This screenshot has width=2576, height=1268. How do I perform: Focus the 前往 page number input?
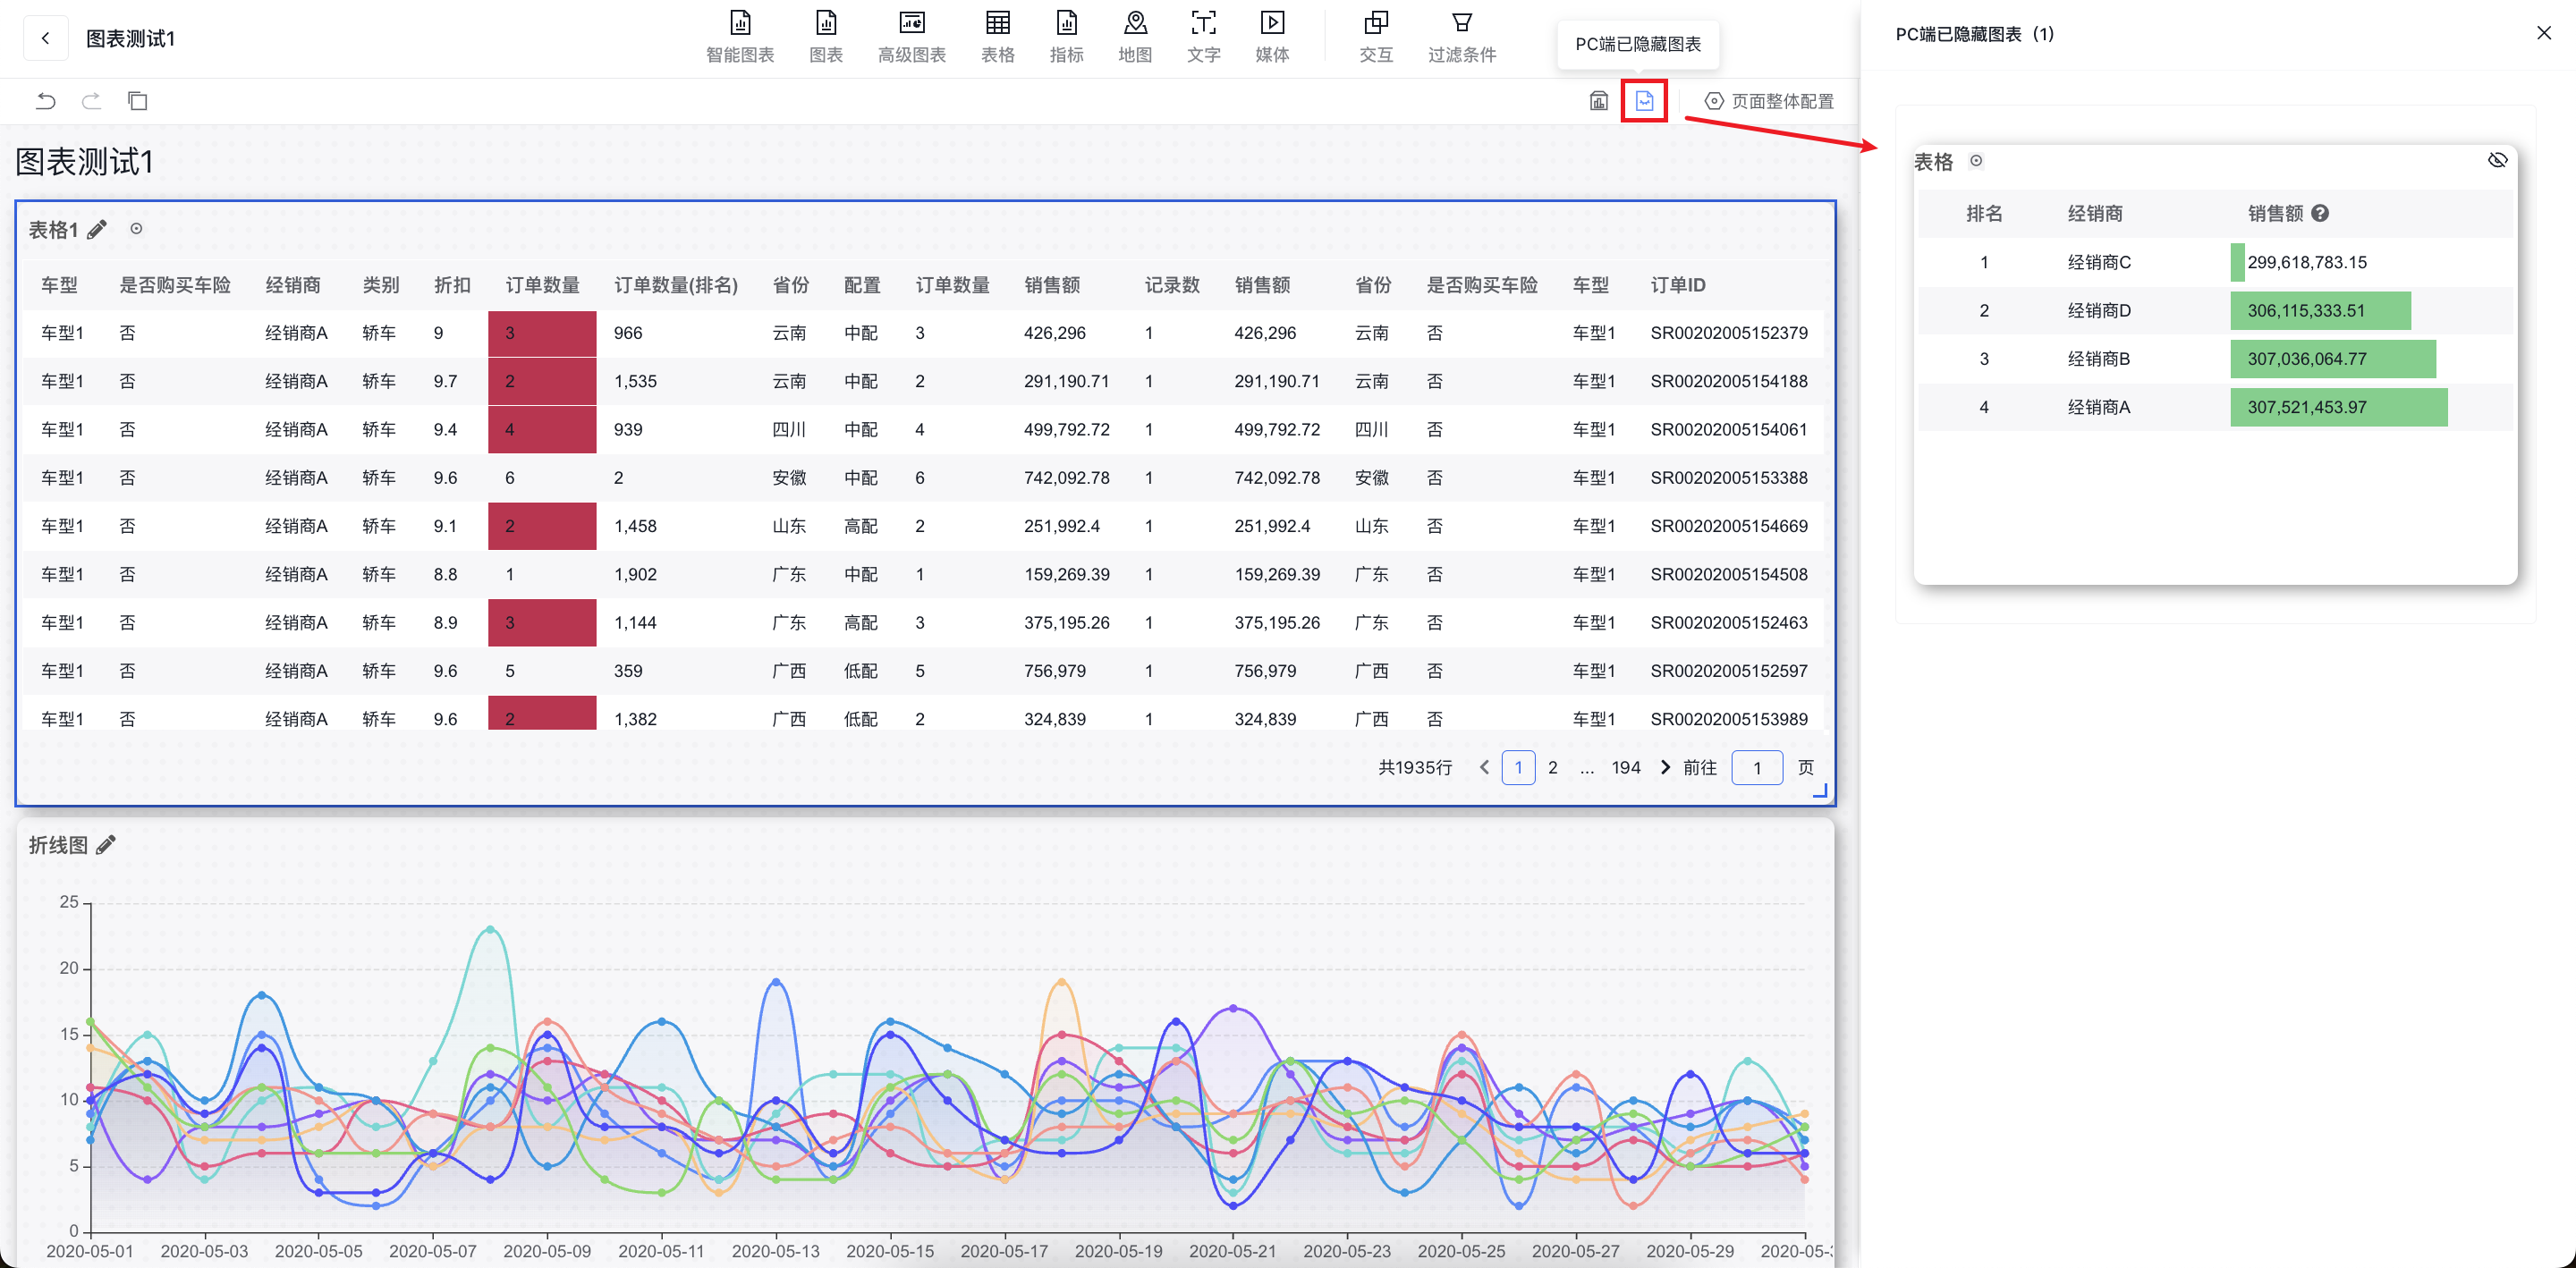1757,767
